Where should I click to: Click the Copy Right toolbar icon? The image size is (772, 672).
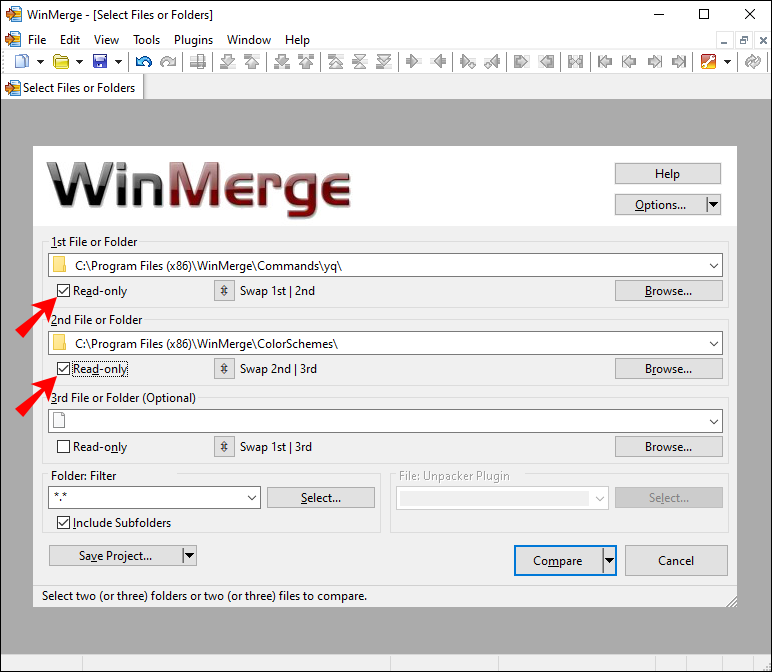413,62
